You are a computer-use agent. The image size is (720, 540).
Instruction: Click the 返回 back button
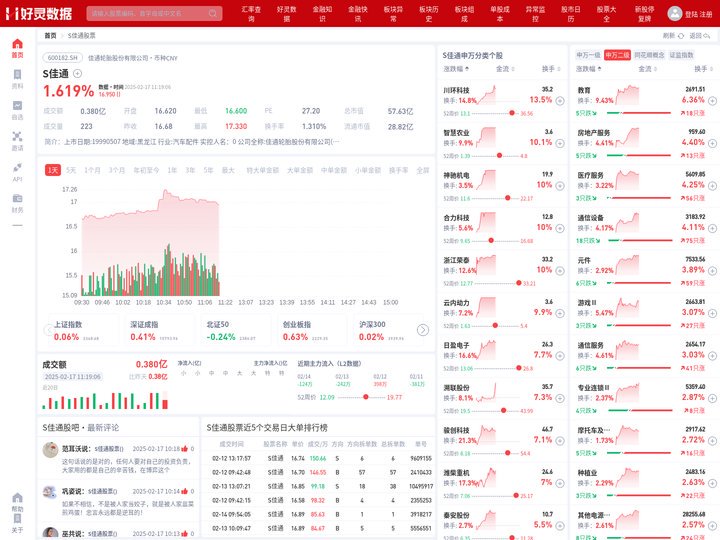tap(699, 35)
